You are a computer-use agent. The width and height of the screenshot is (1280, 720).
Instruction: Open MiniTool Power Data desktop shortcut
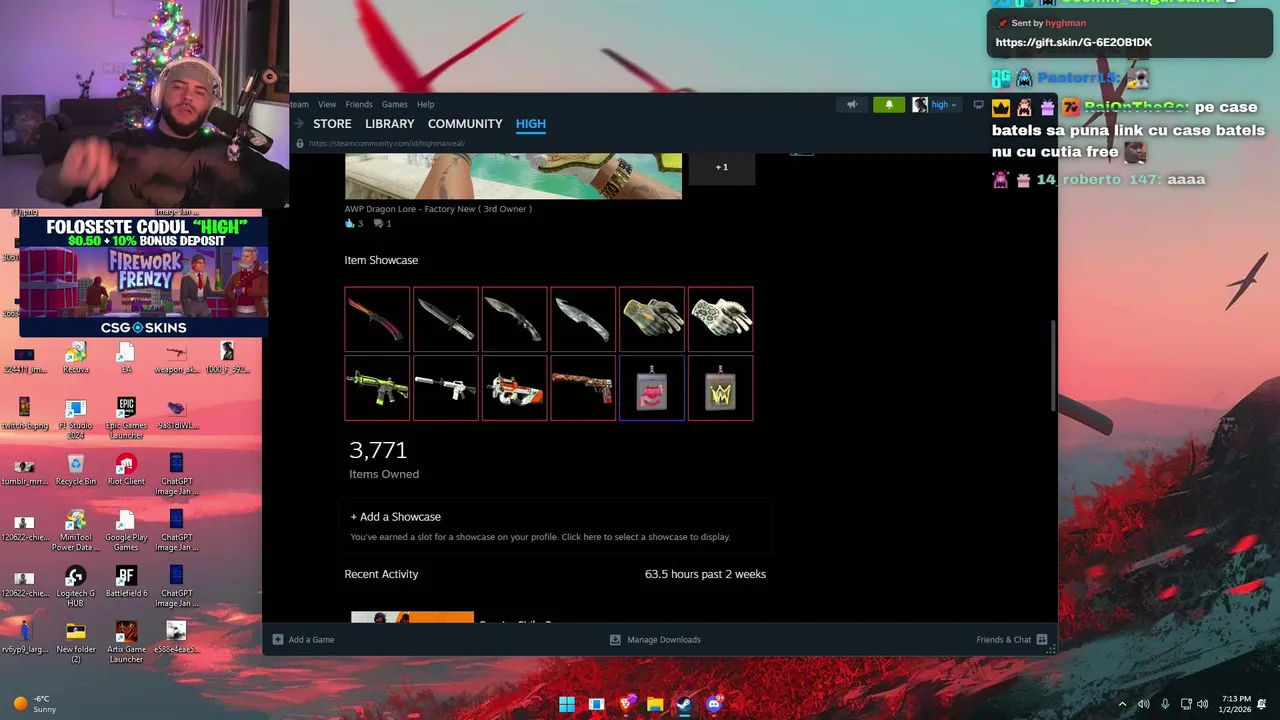(x=75, y=530)
